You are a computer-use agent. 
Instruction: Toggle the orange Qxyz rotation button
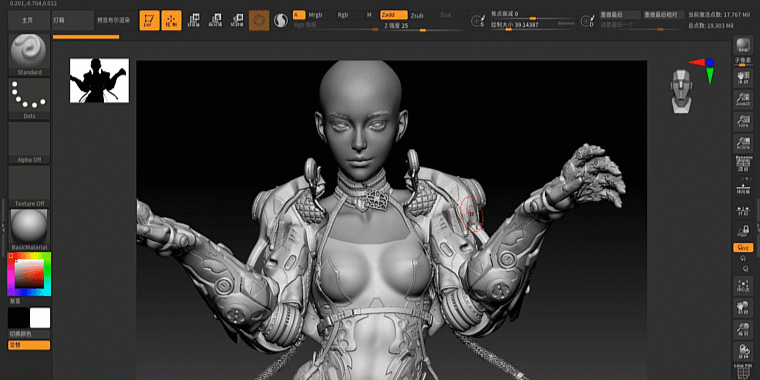coord(743,247)
